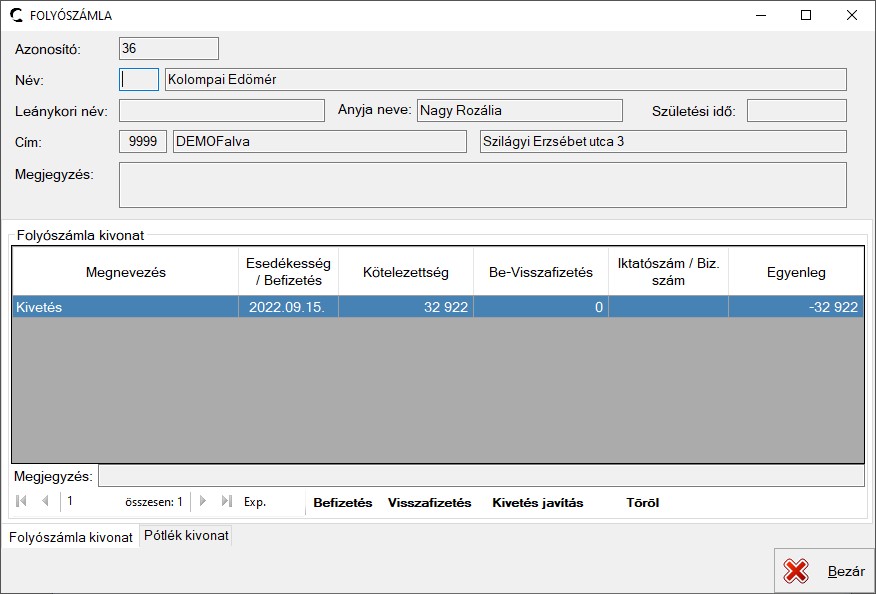Go to previous record in navigator
Screen dimensions: 876x594
[45, 502]
